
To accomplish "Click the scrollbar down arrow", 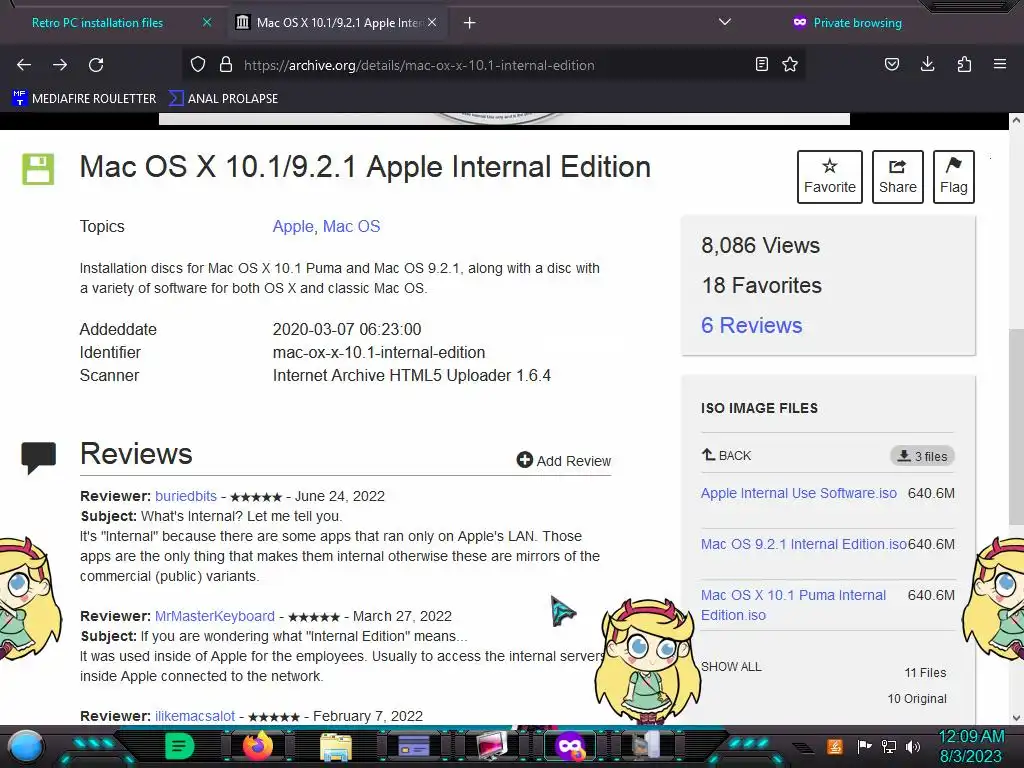I will click(x=1016, y=718).
